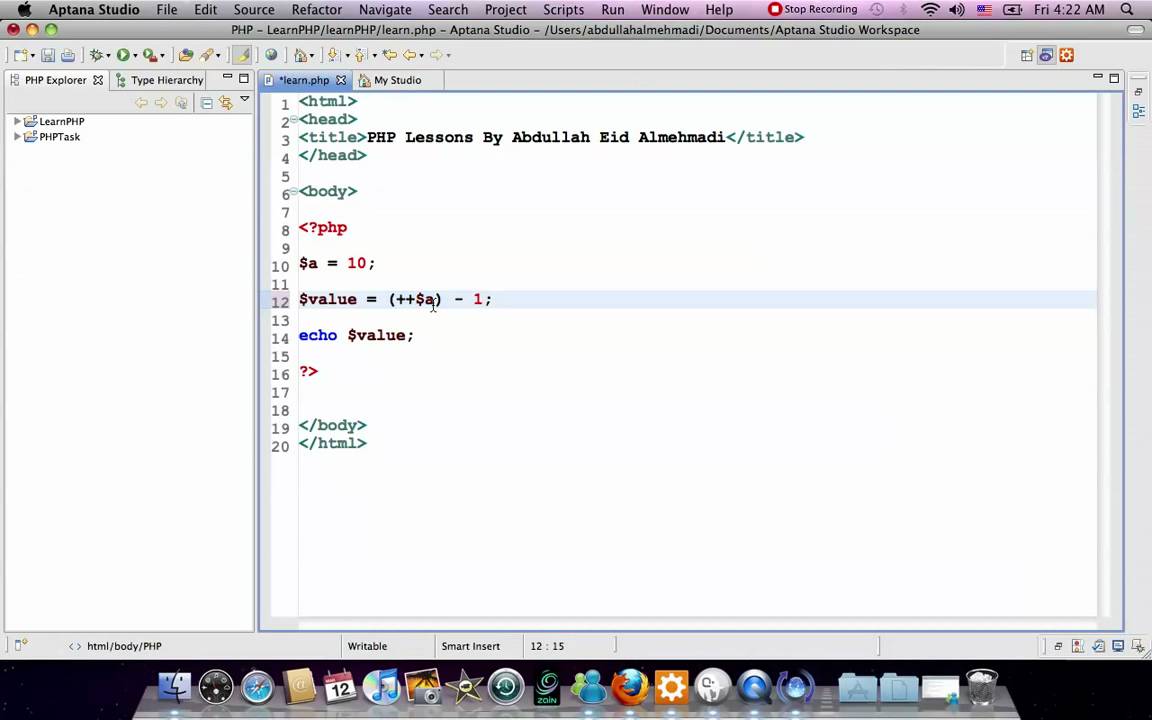Open the web browser globe icon
1152x720 pixels.
pyautogui.click(x=271, y=55)
